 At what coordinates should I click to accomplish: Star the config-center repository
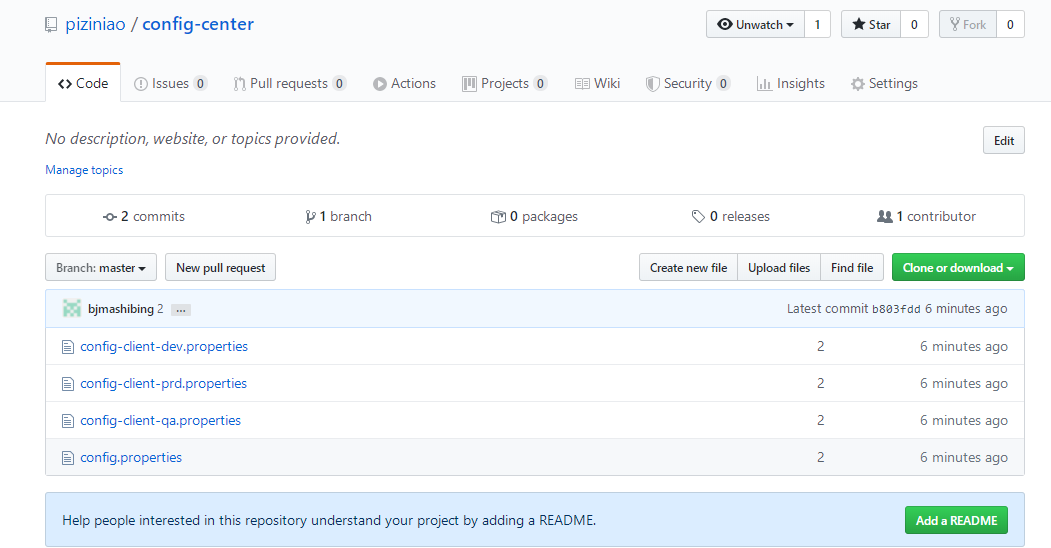[870, 25]
